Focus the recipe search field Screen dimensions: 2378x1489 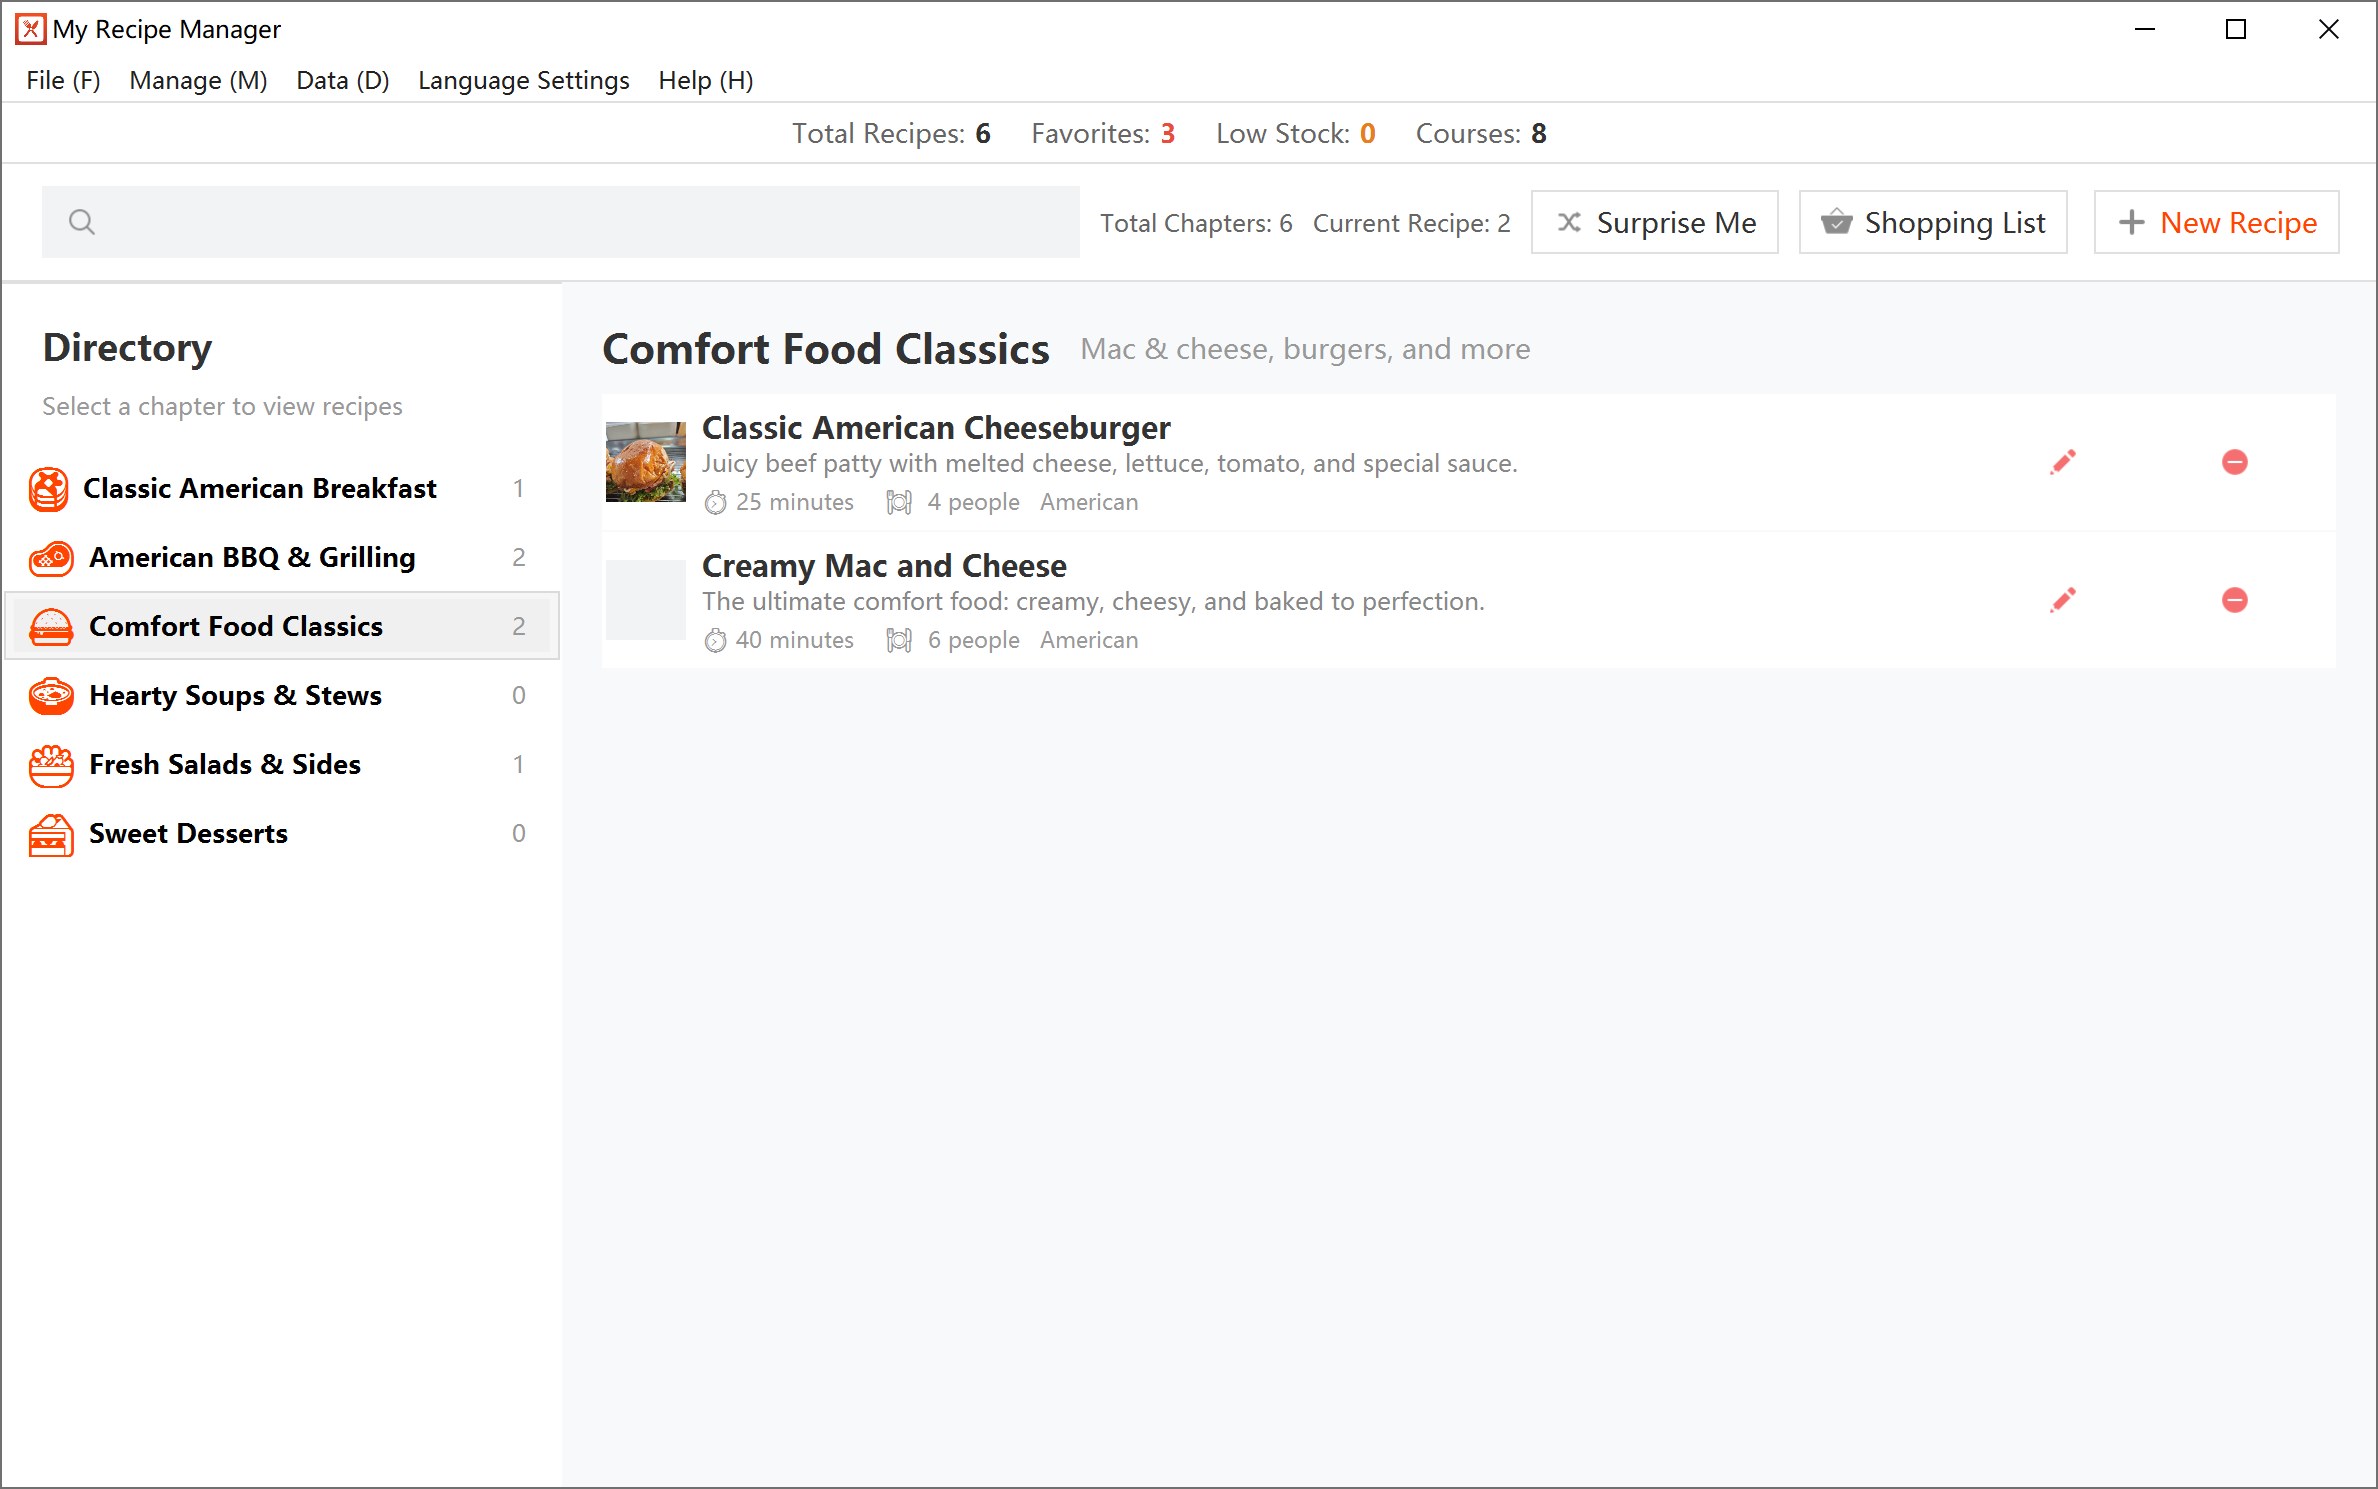tap(560, 222)
